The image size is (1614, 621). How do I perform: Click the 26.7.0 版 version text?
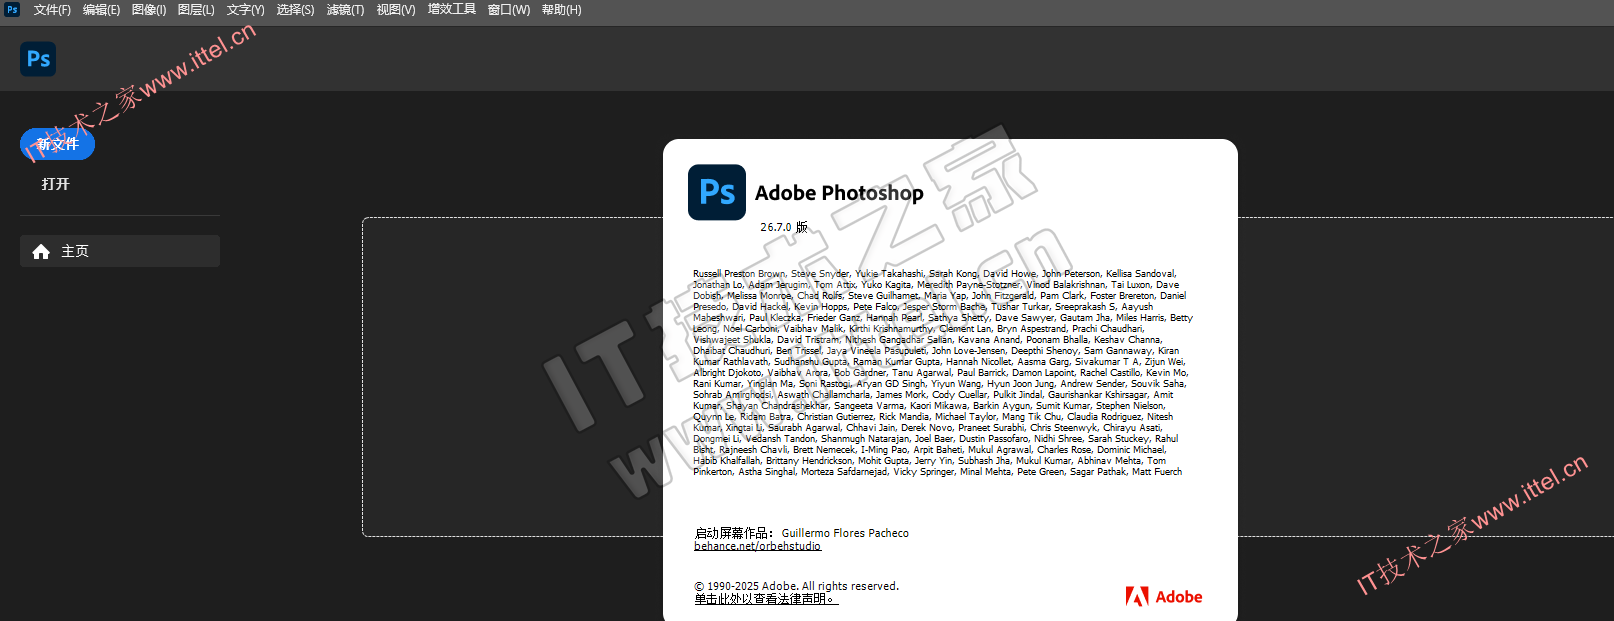click(x=784, y=227)
